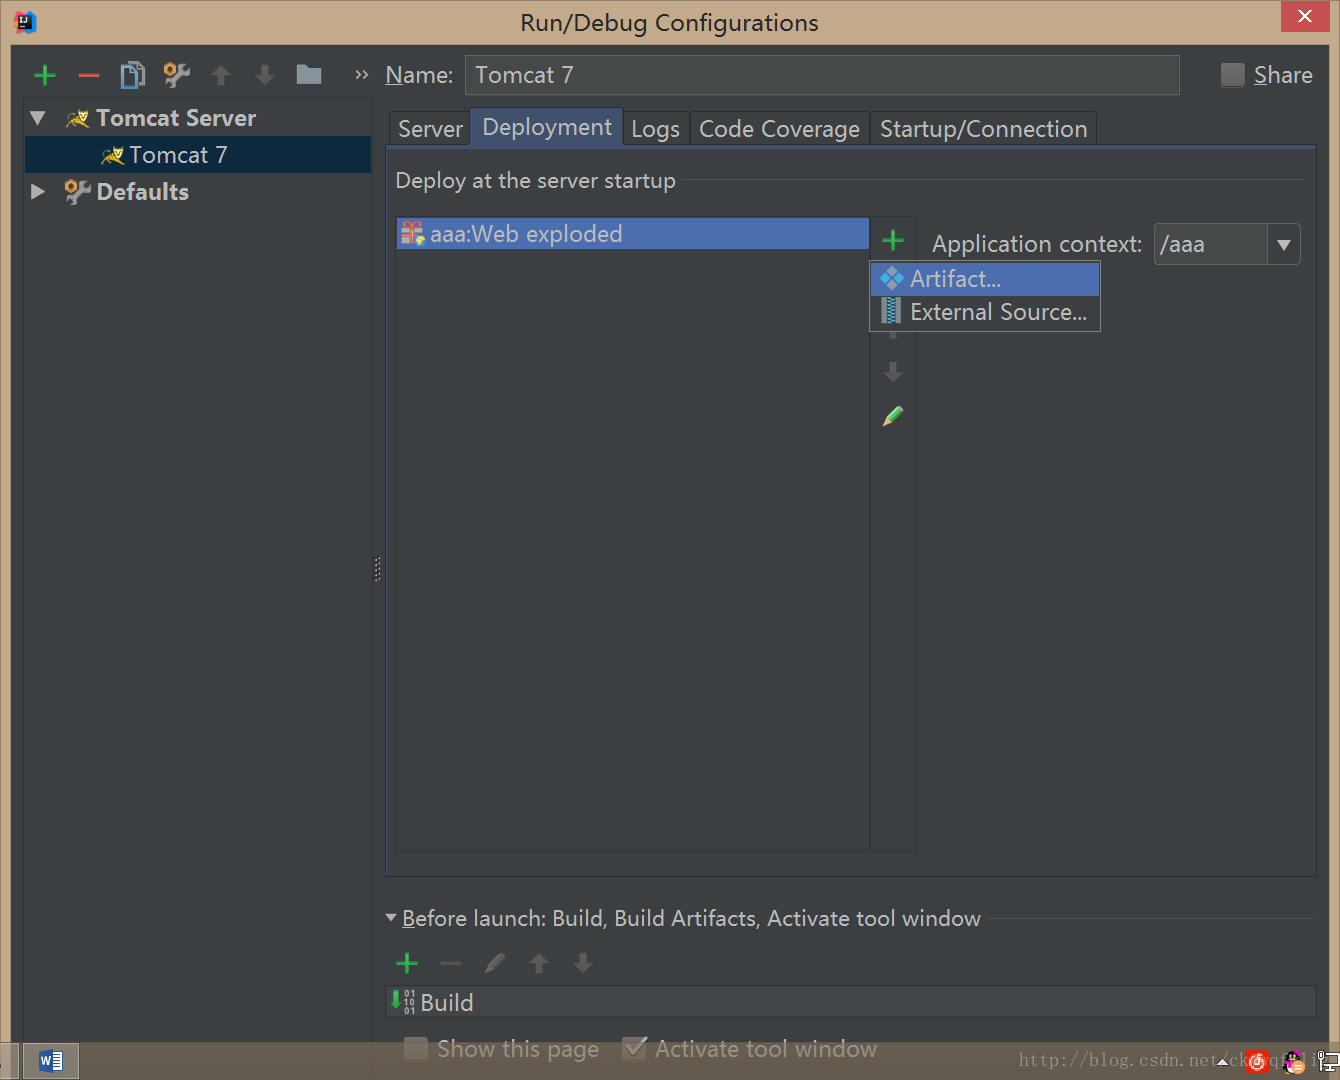Remove configuration with the red minus icon
1340x1080 pixels.
click(x=89, y=75)
